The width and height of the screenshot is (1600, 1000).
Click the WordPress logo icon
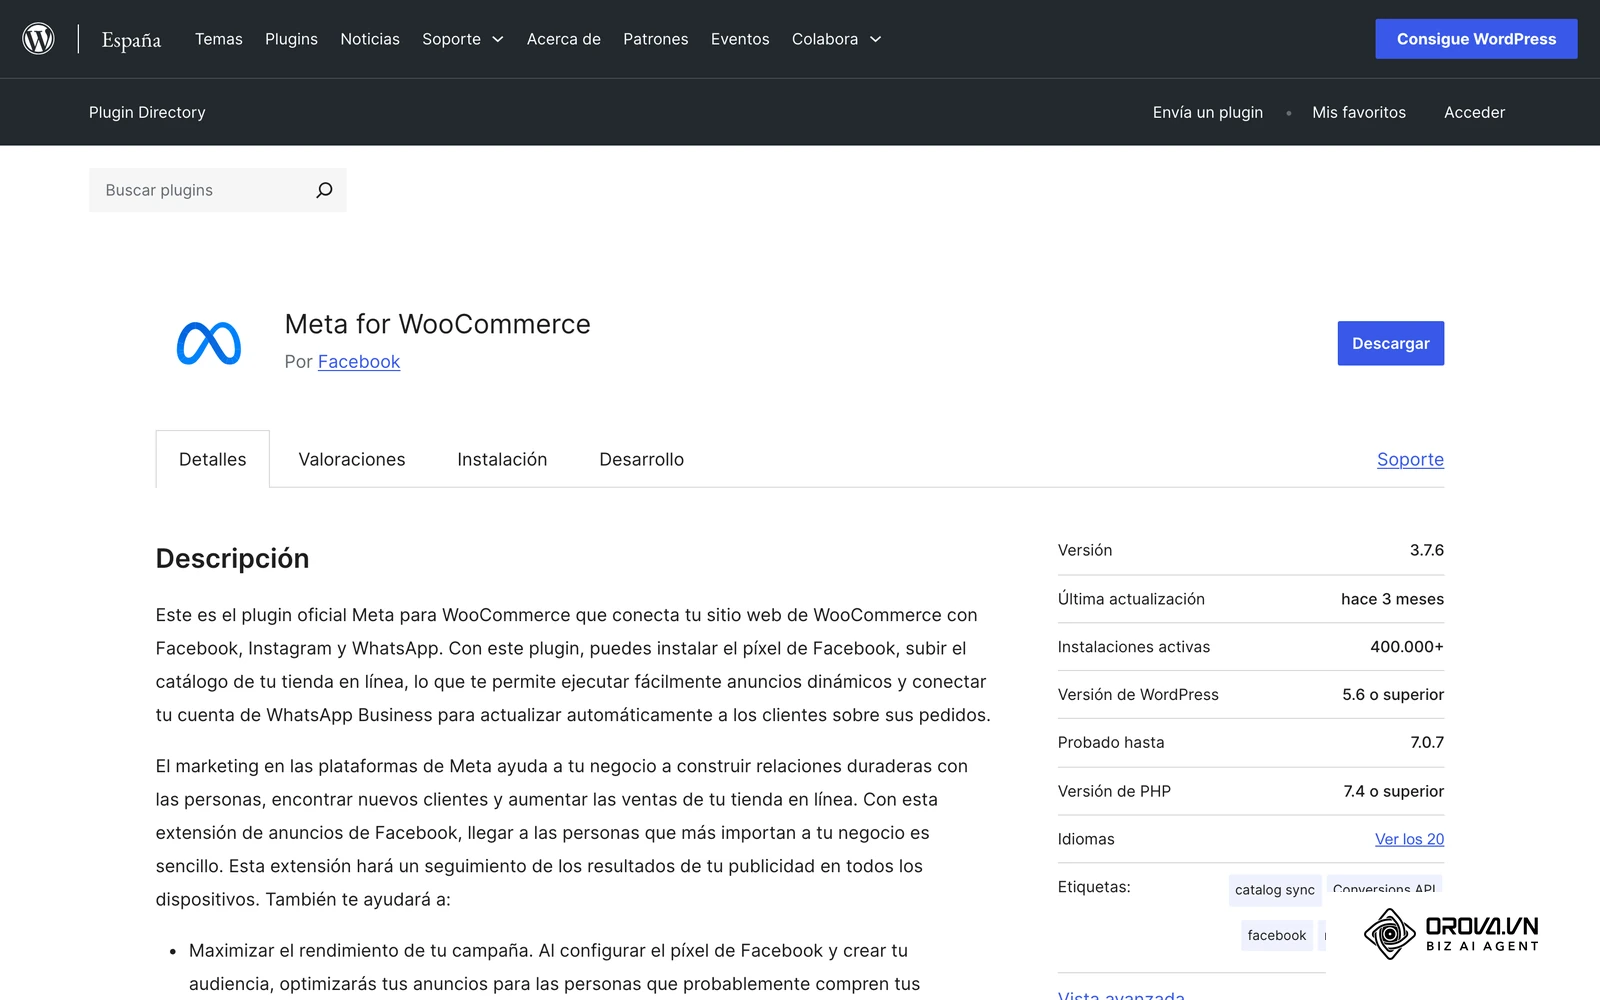click(38, 39)
